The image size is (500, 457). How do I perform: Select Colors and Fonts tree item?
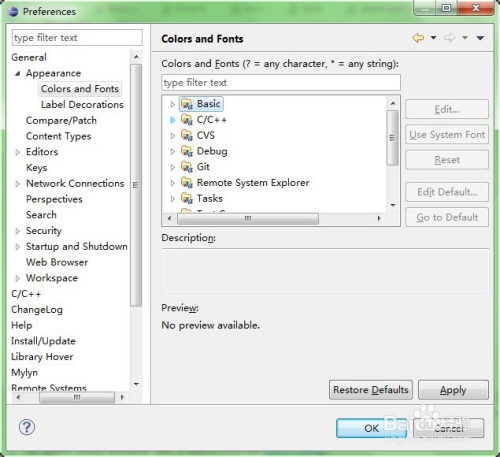tap(80, 89)
